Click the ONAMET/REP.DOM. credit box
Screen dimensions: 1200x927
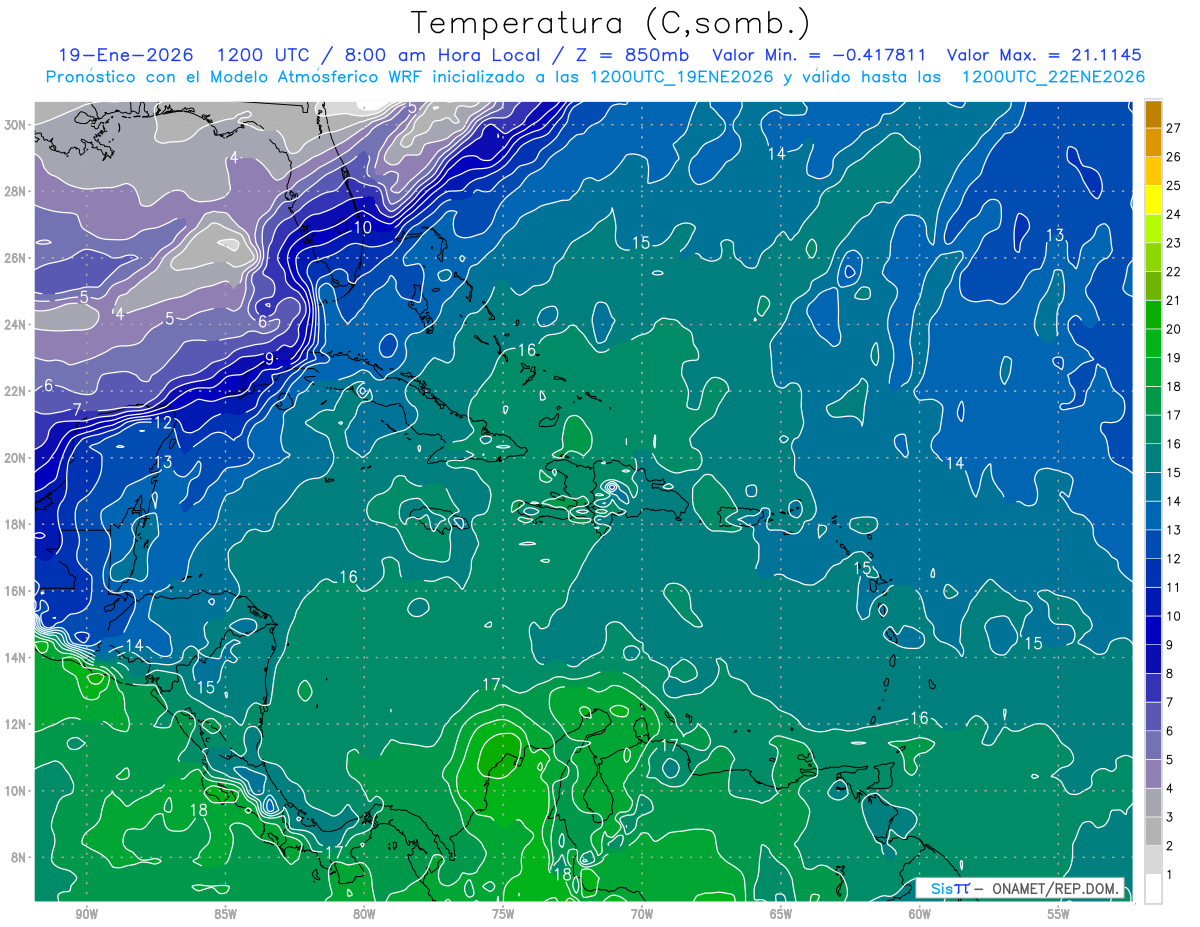pyautogui.click(x=1019, y=888)
